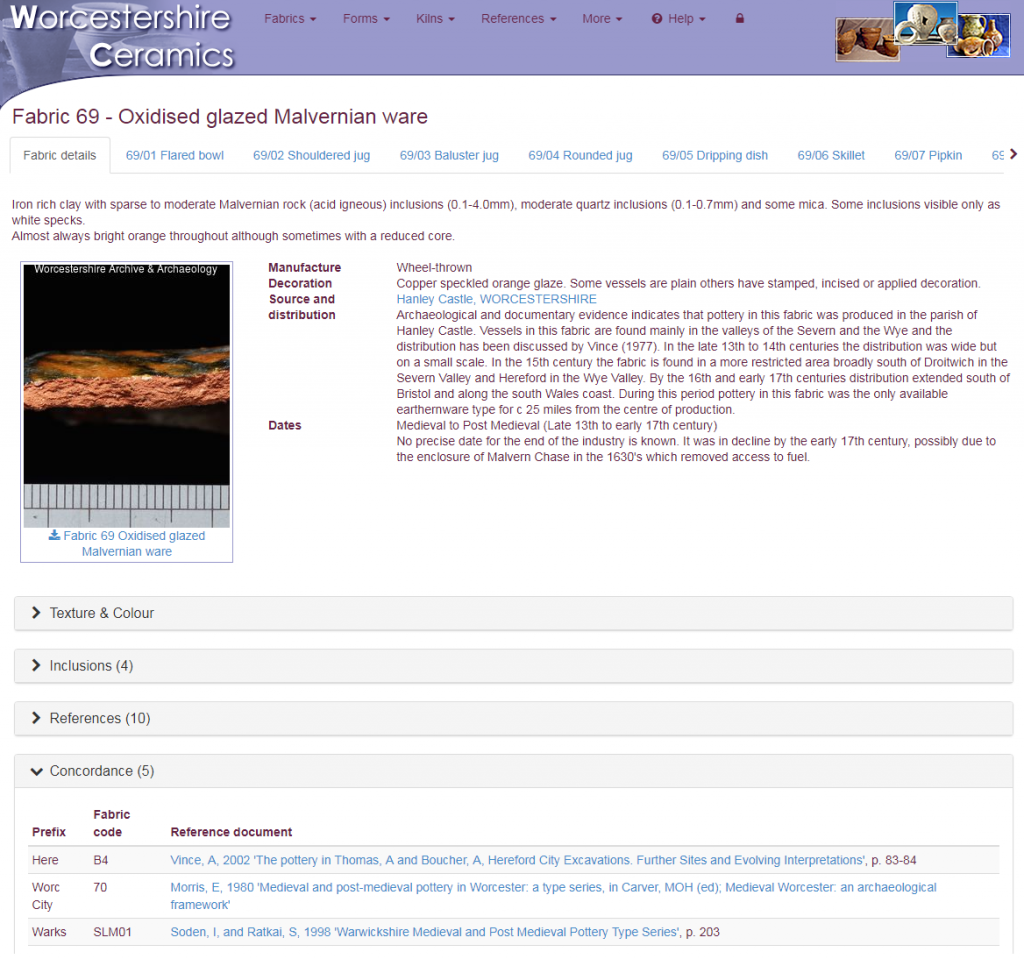This screenshot has height=959, width=1024.
Task: Open the Kilns dropdown menu
Action: (x=435, y=19)
